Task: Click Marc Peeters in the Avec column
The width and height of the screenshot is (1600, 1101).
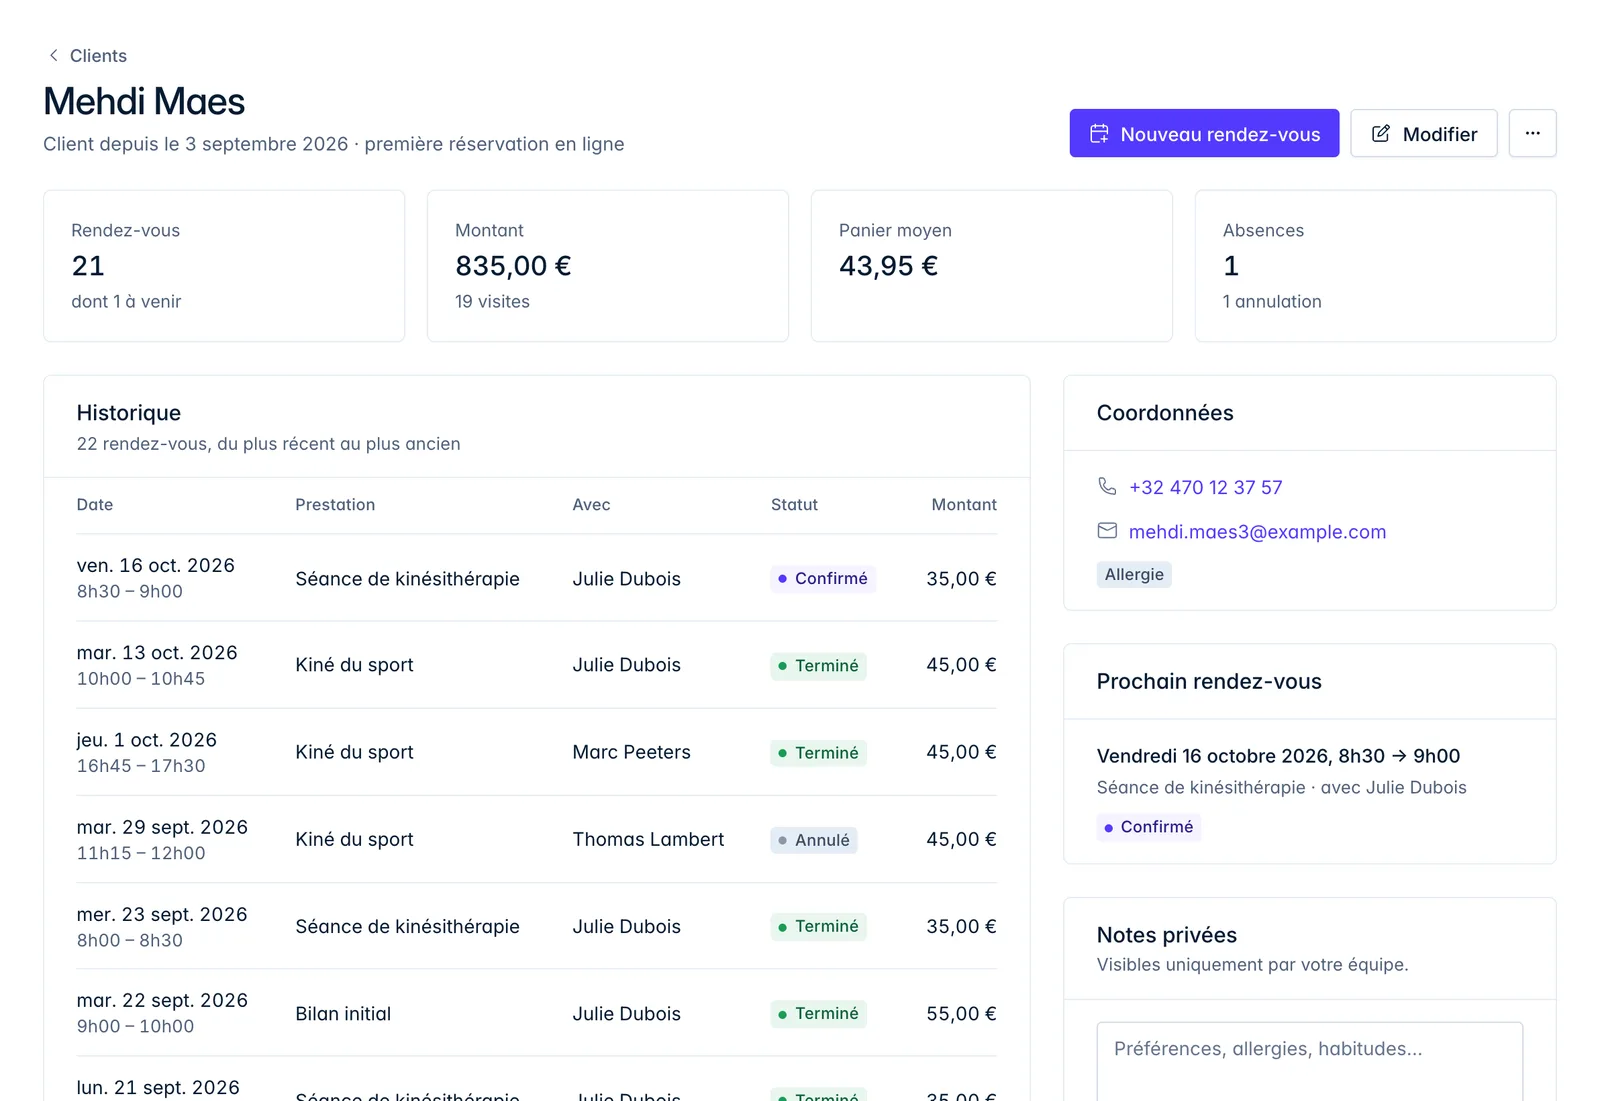Action: click(x=631, y=752)
